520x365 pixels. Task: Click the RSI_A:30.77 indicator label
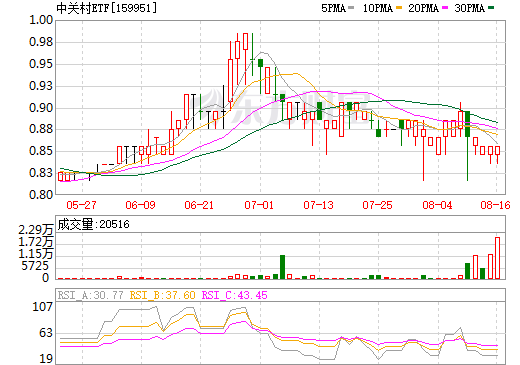(x=90, y=295)
